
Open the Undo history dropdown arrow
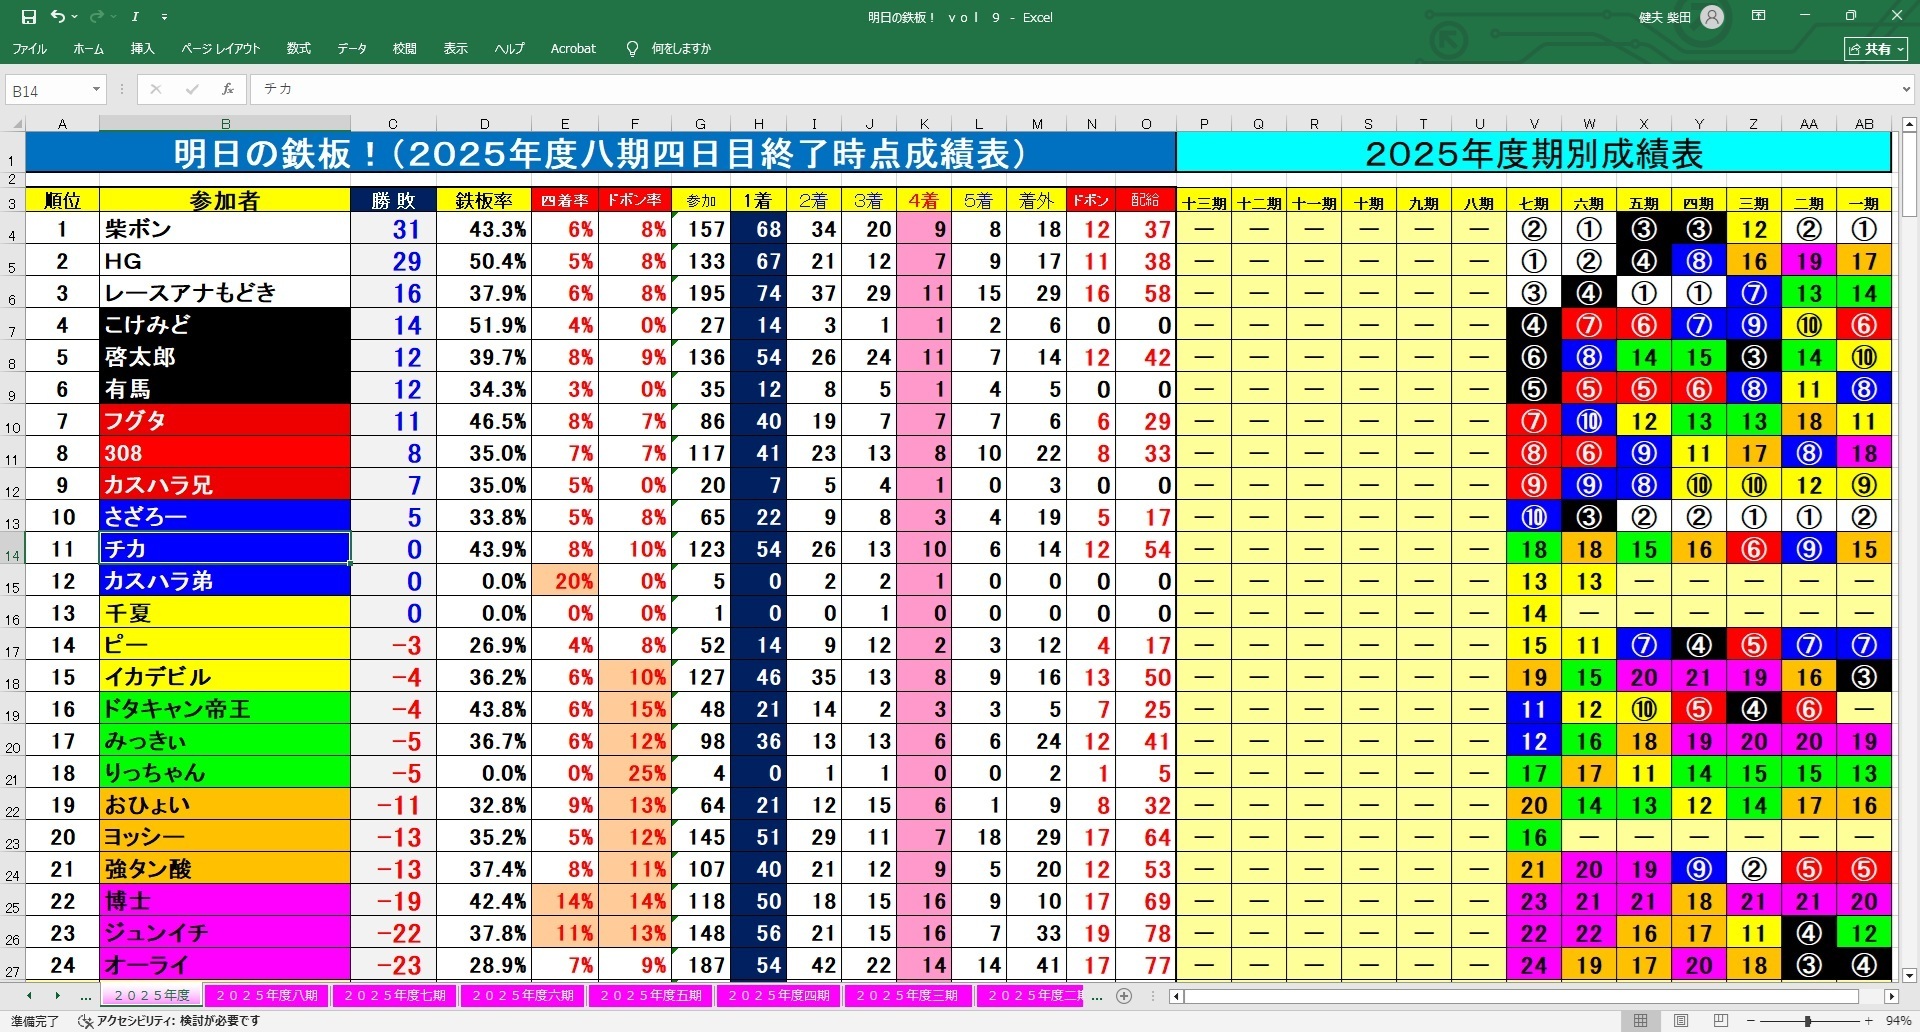(x=75, y=17)
